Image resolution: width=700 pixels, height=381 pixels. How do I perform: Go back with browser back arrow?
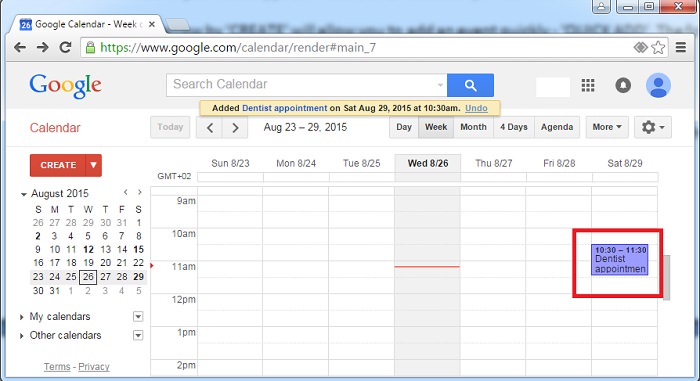point(20,47)
